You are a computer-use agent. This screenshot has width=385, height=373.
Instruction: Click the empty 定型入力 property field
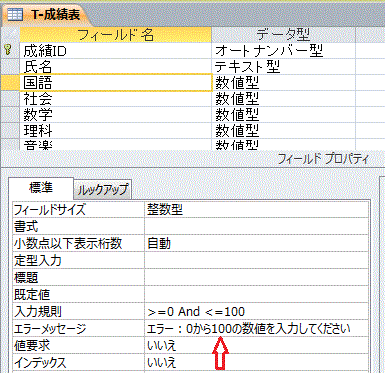pos(257,260)
